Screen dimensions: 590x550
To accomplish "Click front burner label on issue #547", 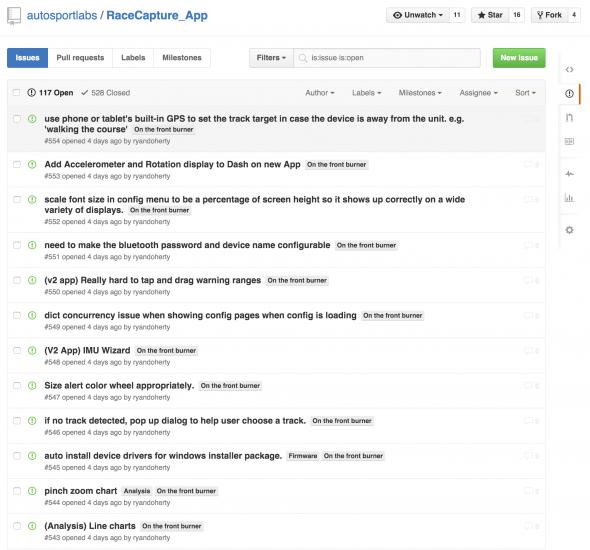I will [x=230, y=386].
